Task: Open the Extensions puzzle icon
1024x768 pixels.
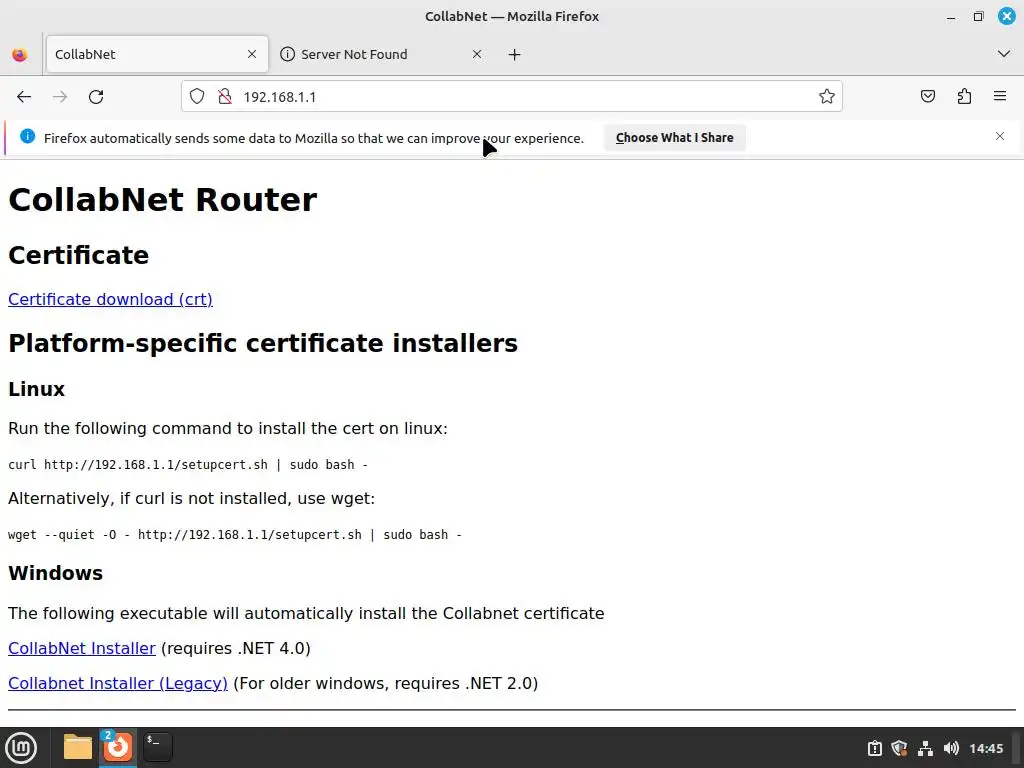Action: pyautogui.click(x=964, y=97)
